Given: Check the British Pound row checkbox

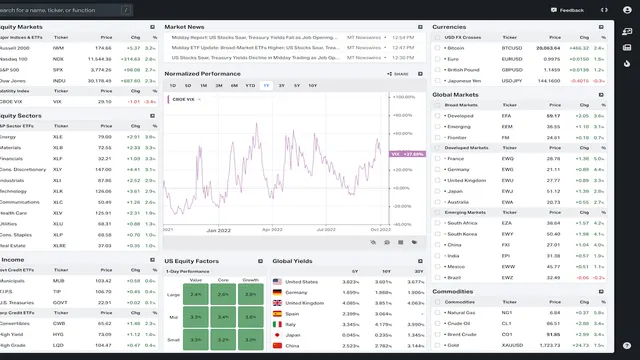Looking at the screenshot, I should pos(438,70).
